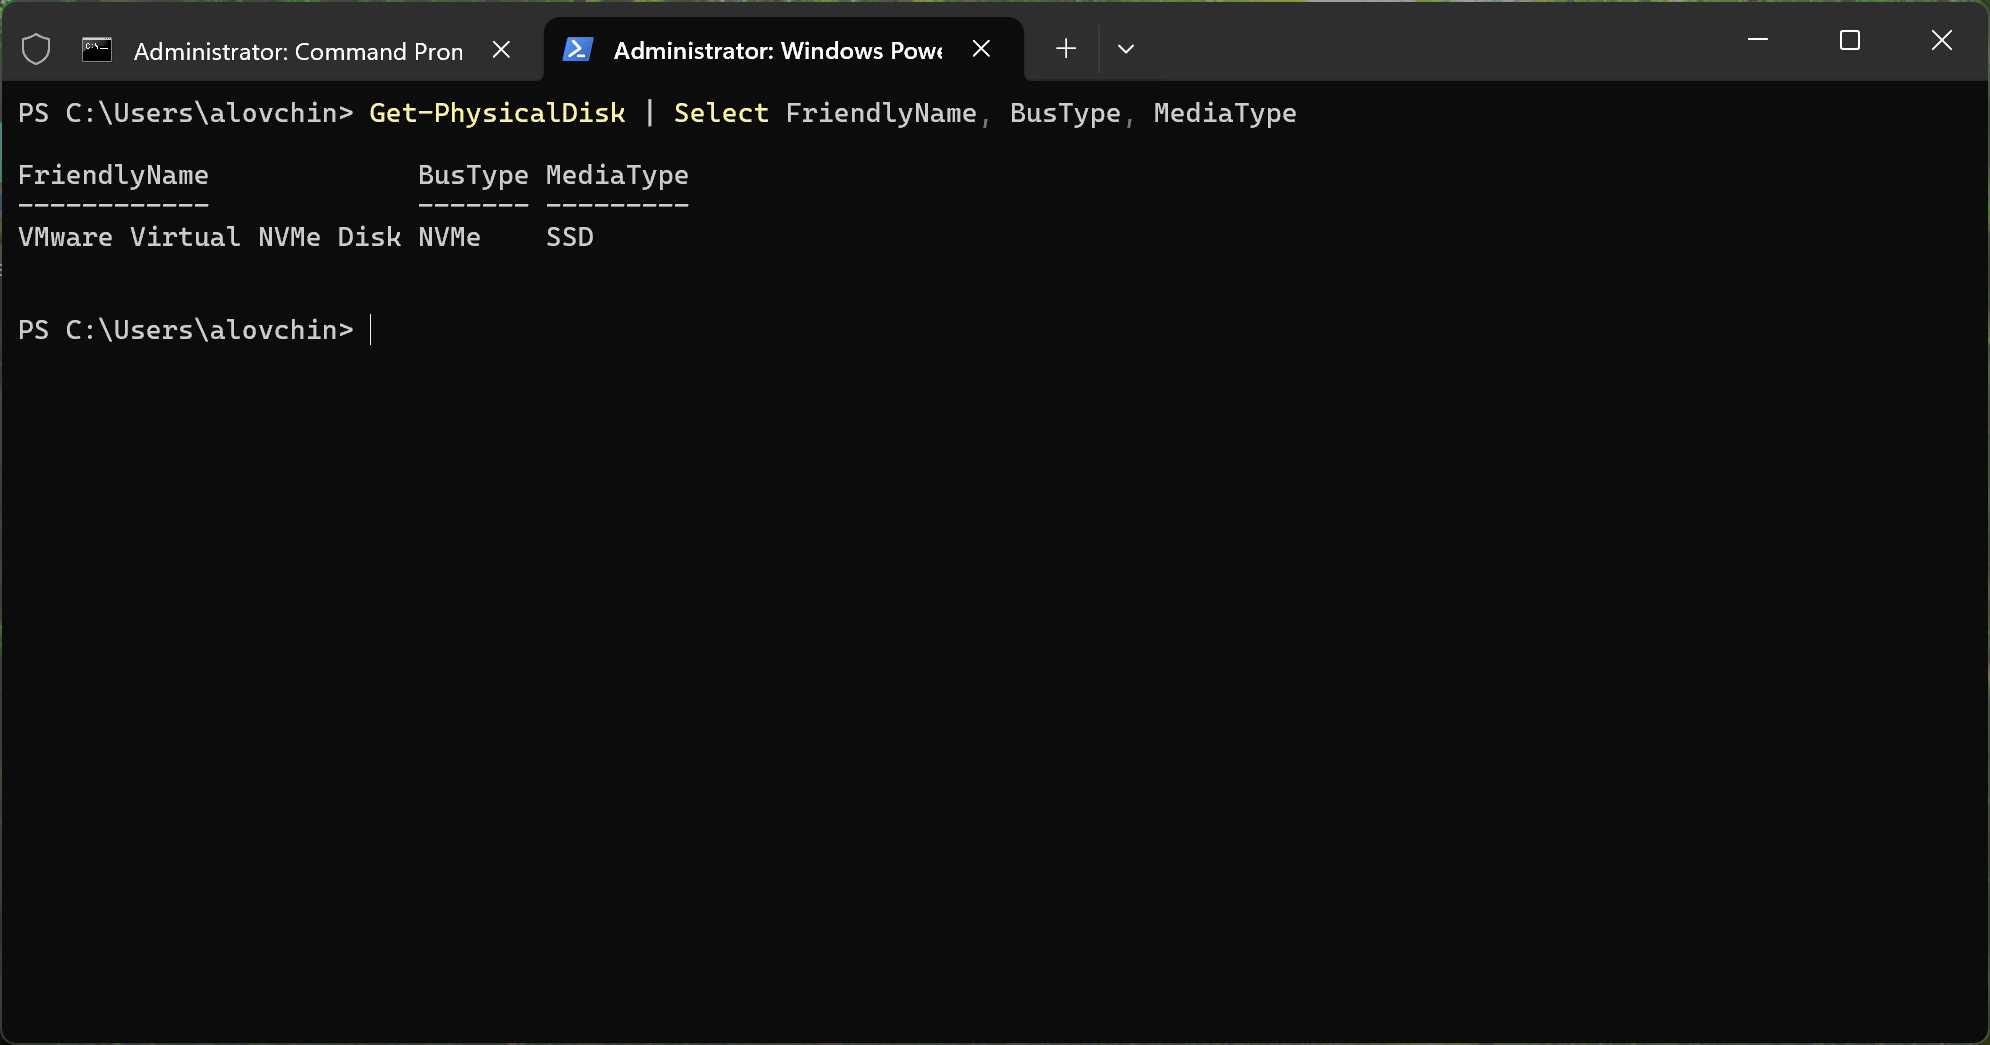This screenshot has width=1990, height=1045.
Task: Close the Windows PowerShell tab
Action: pos(982,49)
